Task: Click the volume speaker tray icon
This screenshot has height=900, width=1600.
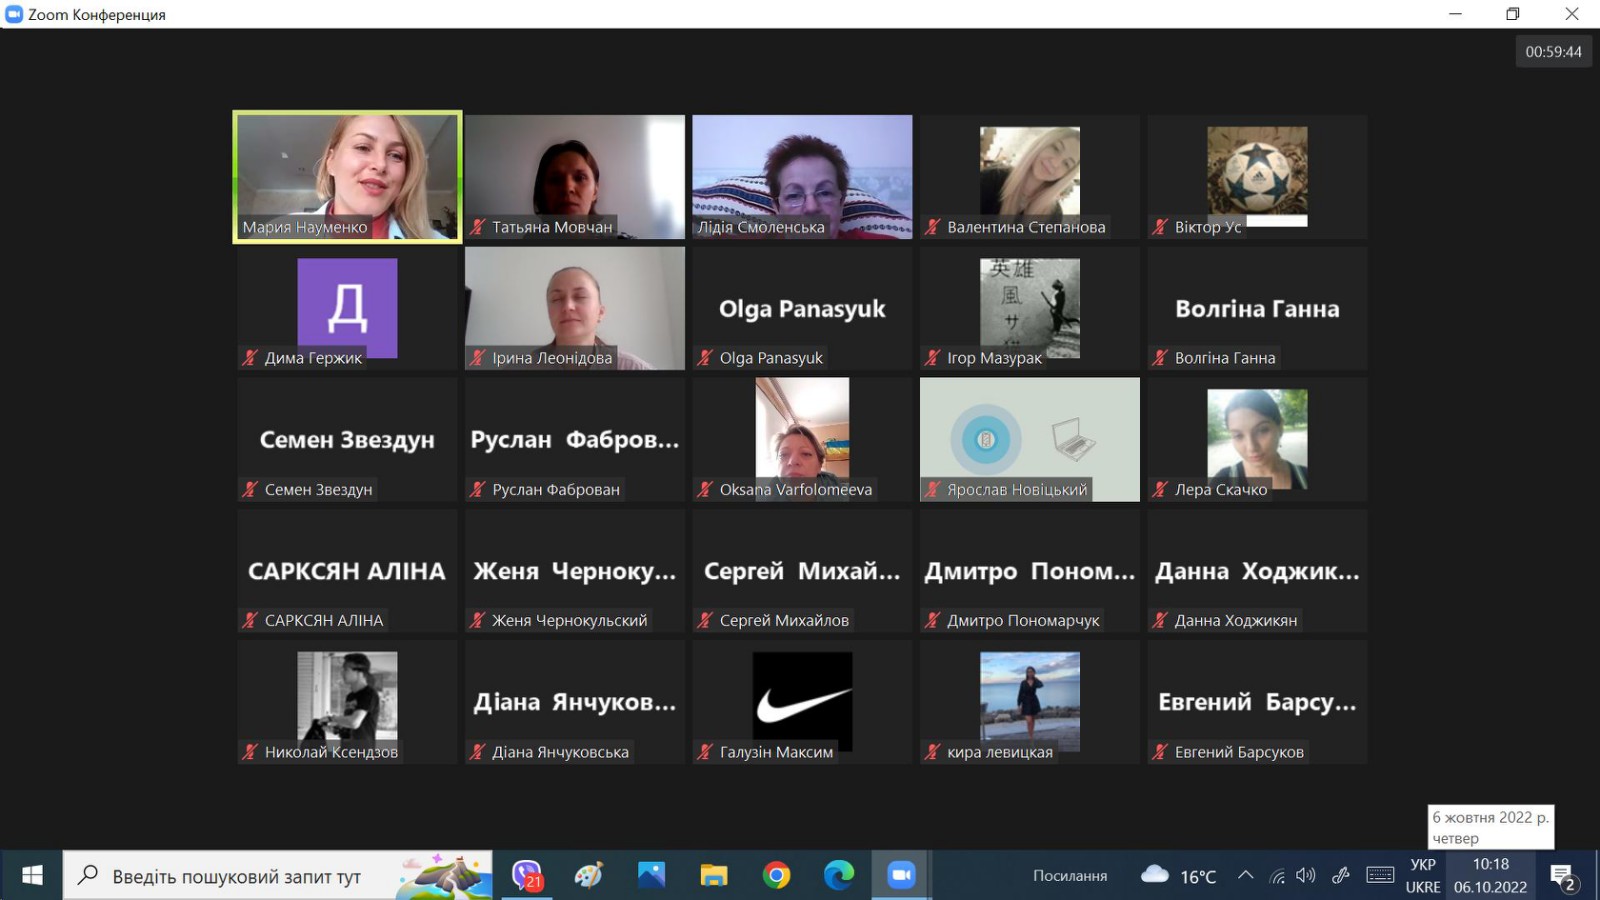Action: 1306,875
